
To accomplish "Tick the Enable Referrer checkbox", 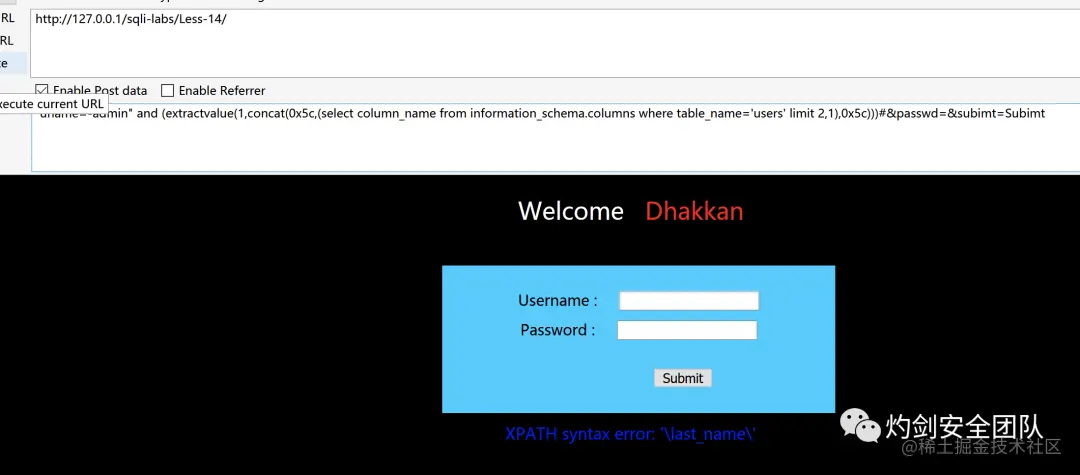I will point(167,90).
